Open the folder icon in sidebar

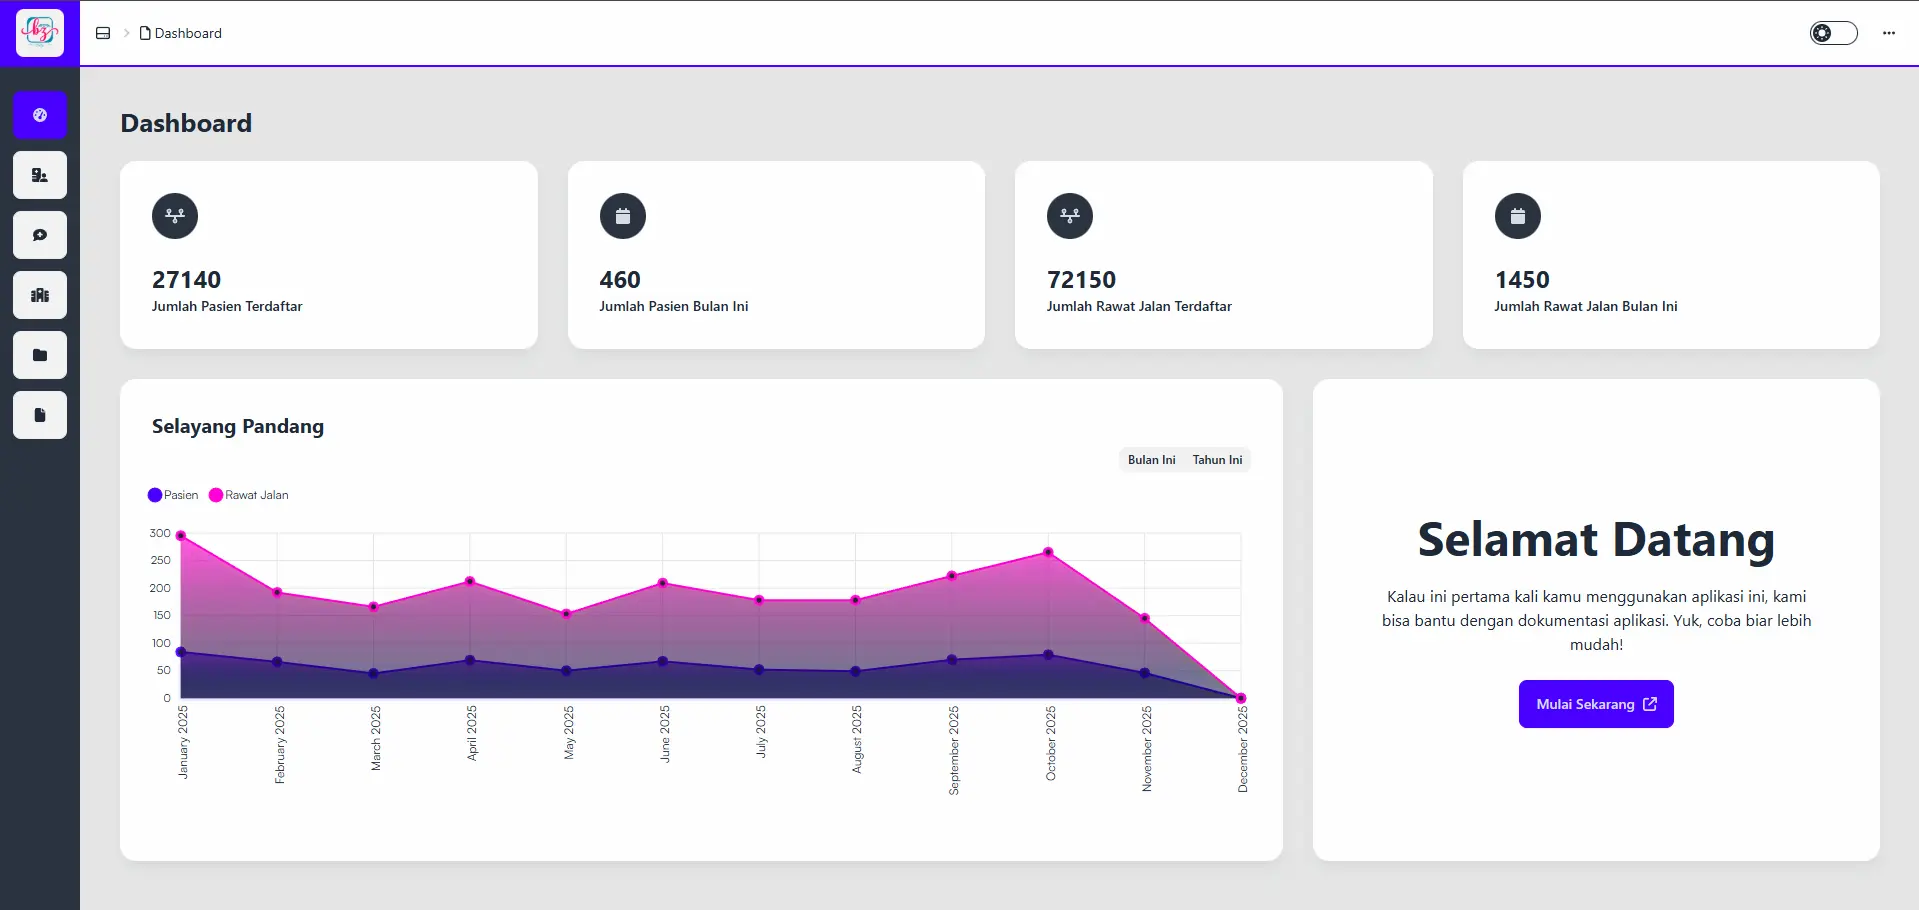coord(40,355)
